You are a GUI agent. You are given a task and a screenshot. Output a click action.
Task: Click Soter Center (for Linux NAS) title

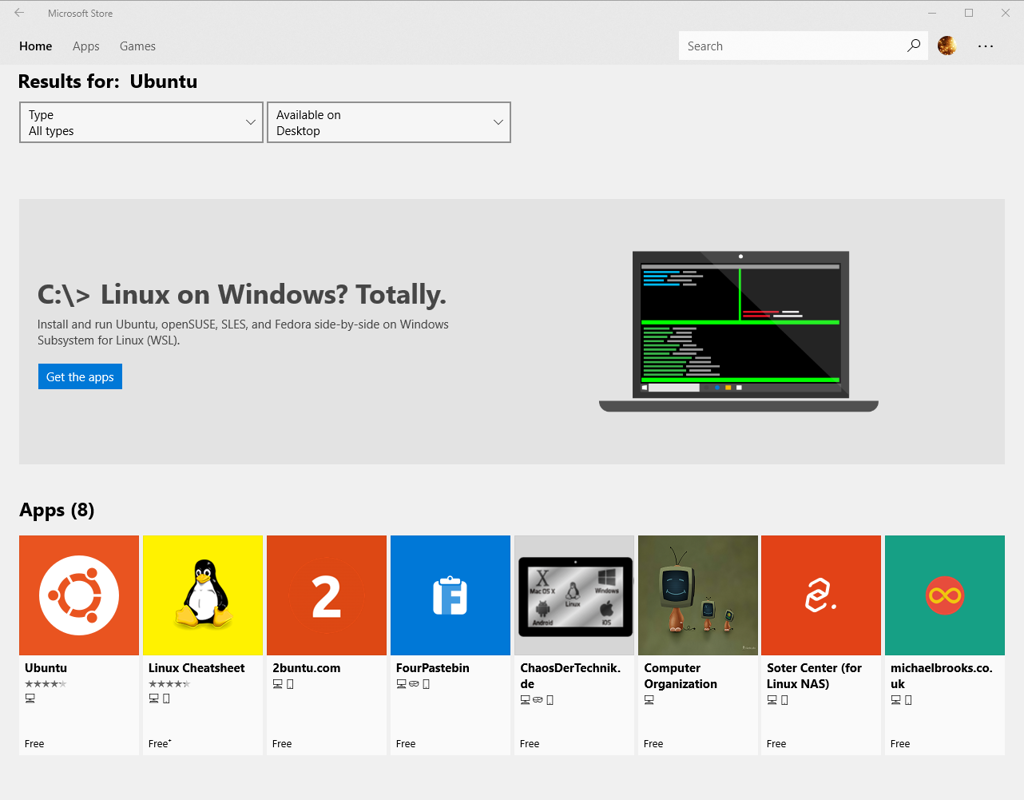pyautogui.click(x=814, y=676)
